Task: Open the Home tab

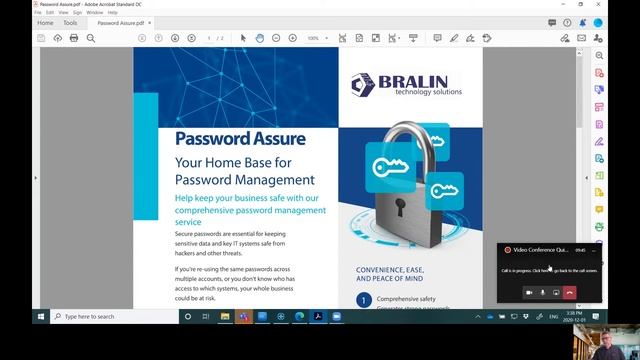Action: (45, 23)
